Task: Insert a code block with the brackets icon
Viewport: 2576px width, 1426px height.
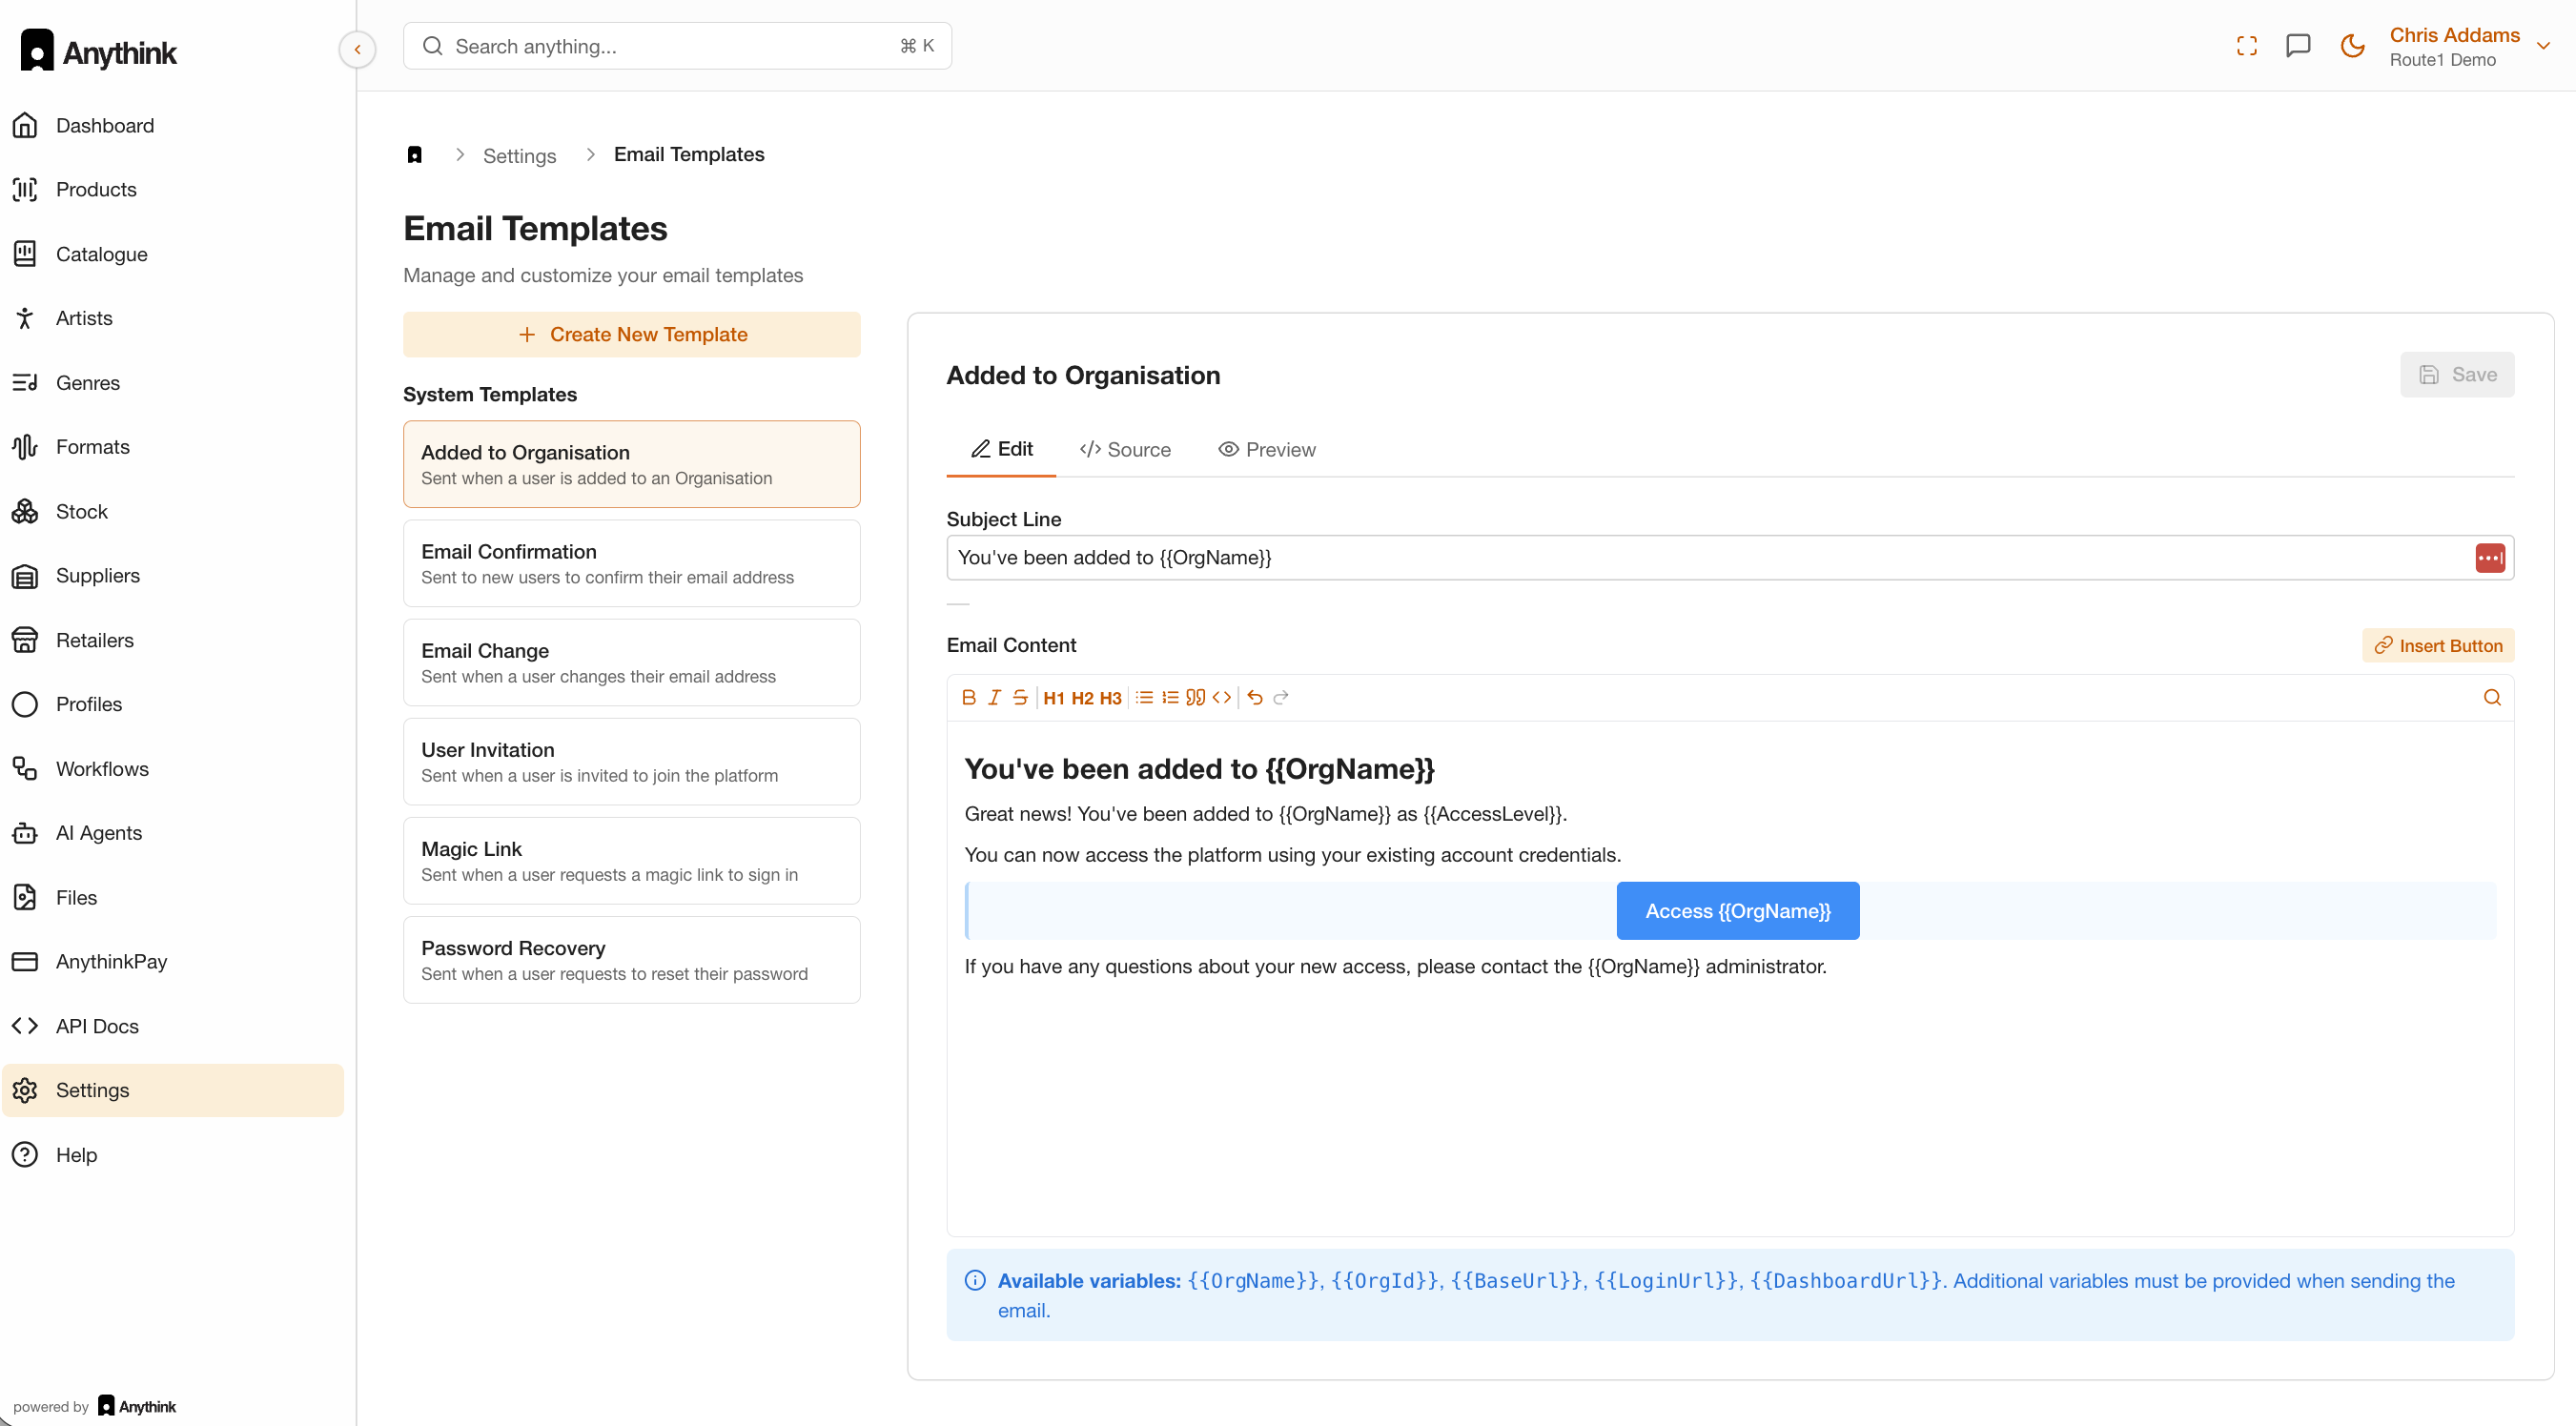Action: pyautogui.click(x=1221, y=697)
